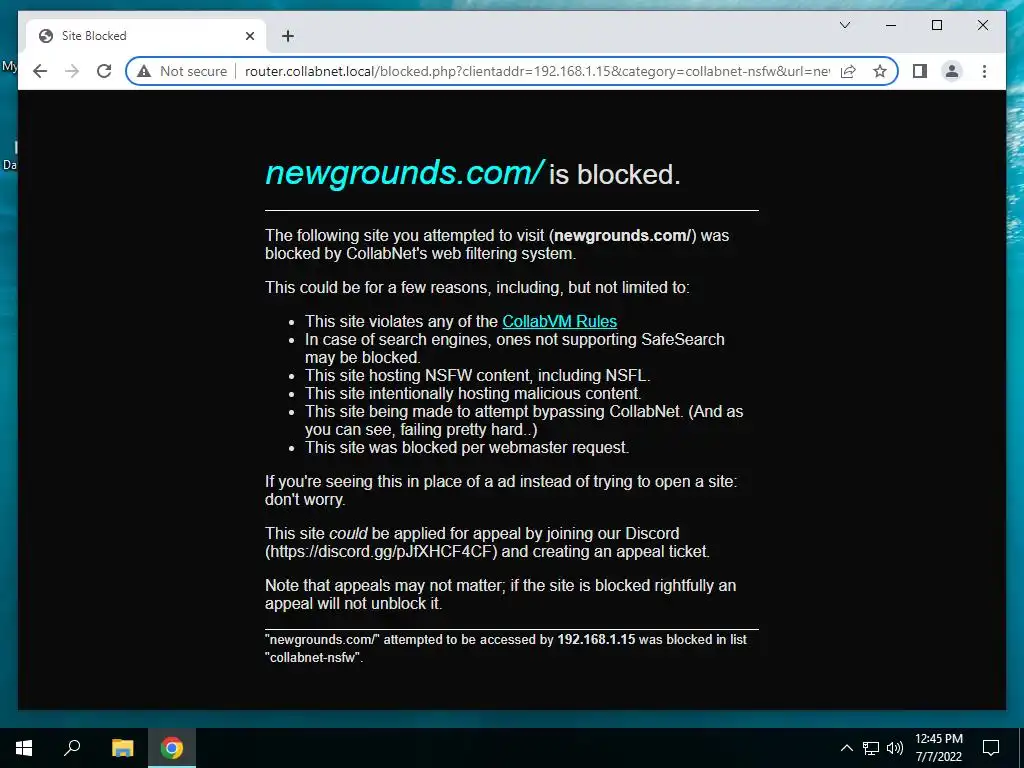Open the Not secure site info
The width and height of the screenshot is (1024, 768).
(182, 71)
